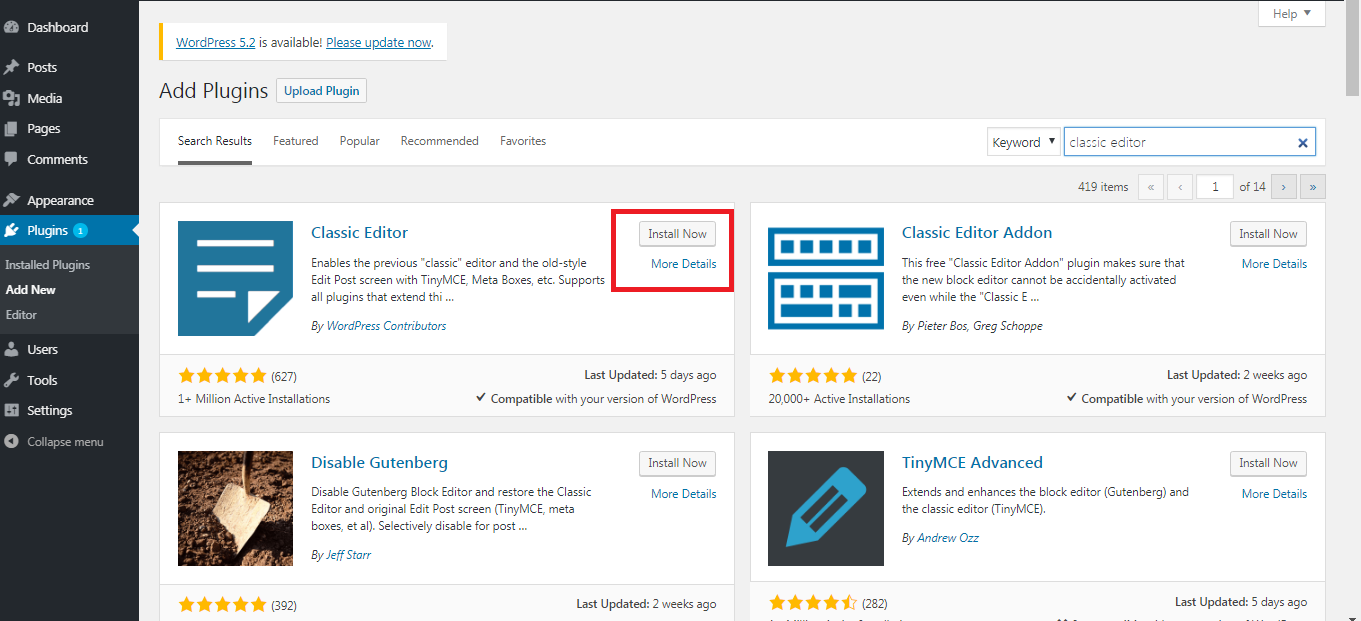Click the Pieter Bos author link
Screen dimensions: 1361x621
point(944,326)
